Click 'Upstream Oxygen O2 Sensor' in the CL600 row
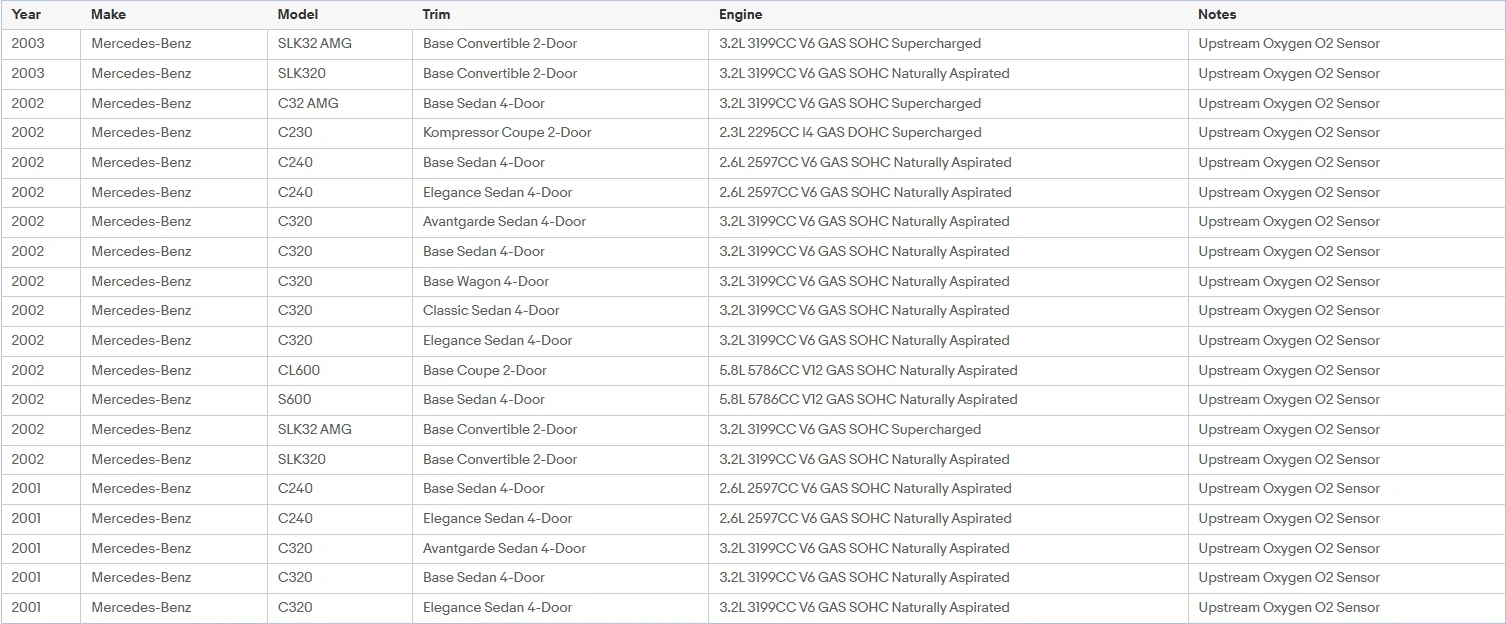Screen dimensions: 1506x624 pos(1289,370)
